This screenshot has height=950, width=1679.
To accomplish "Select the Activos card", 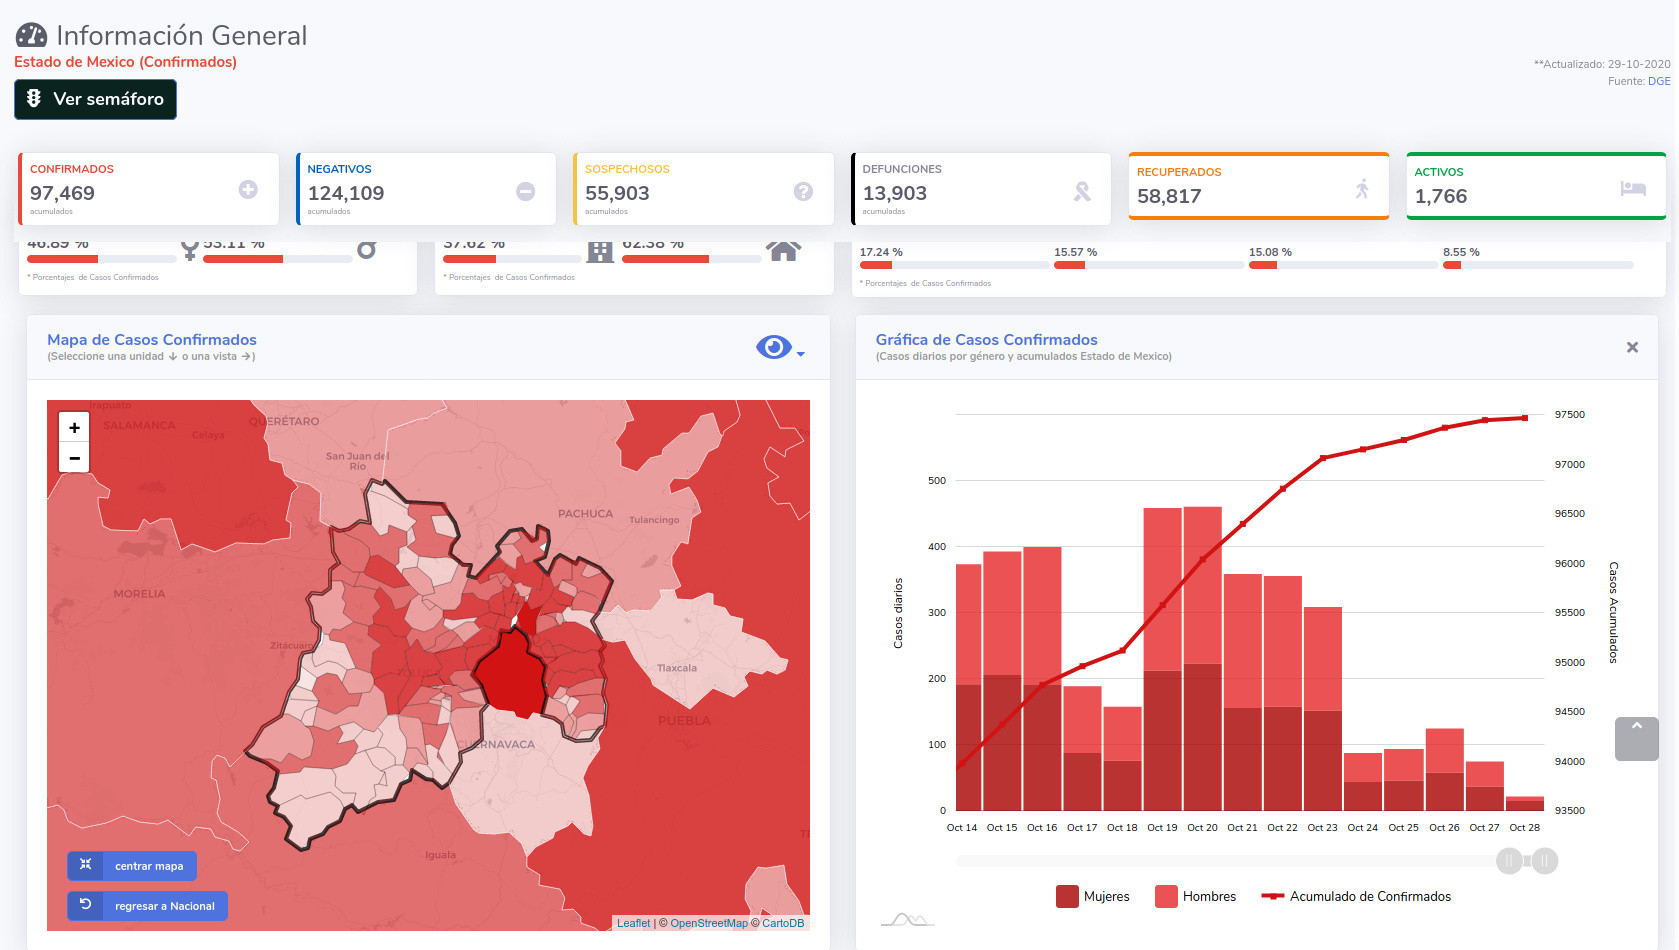I will coord(1536,186).
